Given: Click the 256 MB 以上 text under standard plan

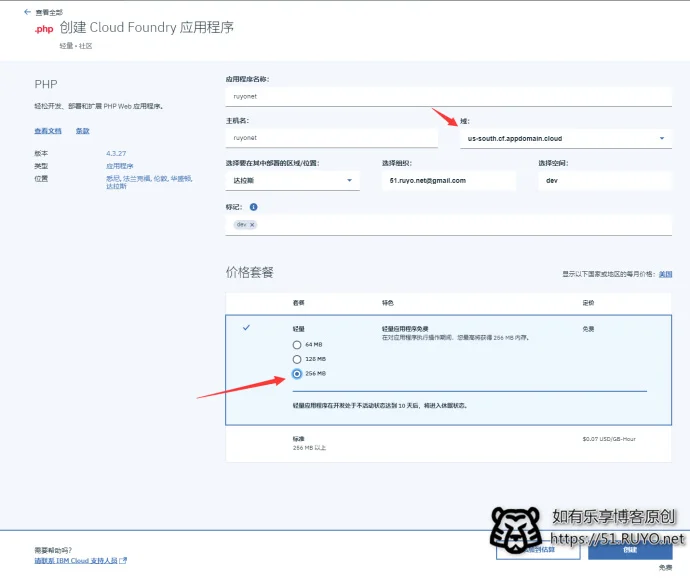Looking at the screenshot, I should [309, 448].
